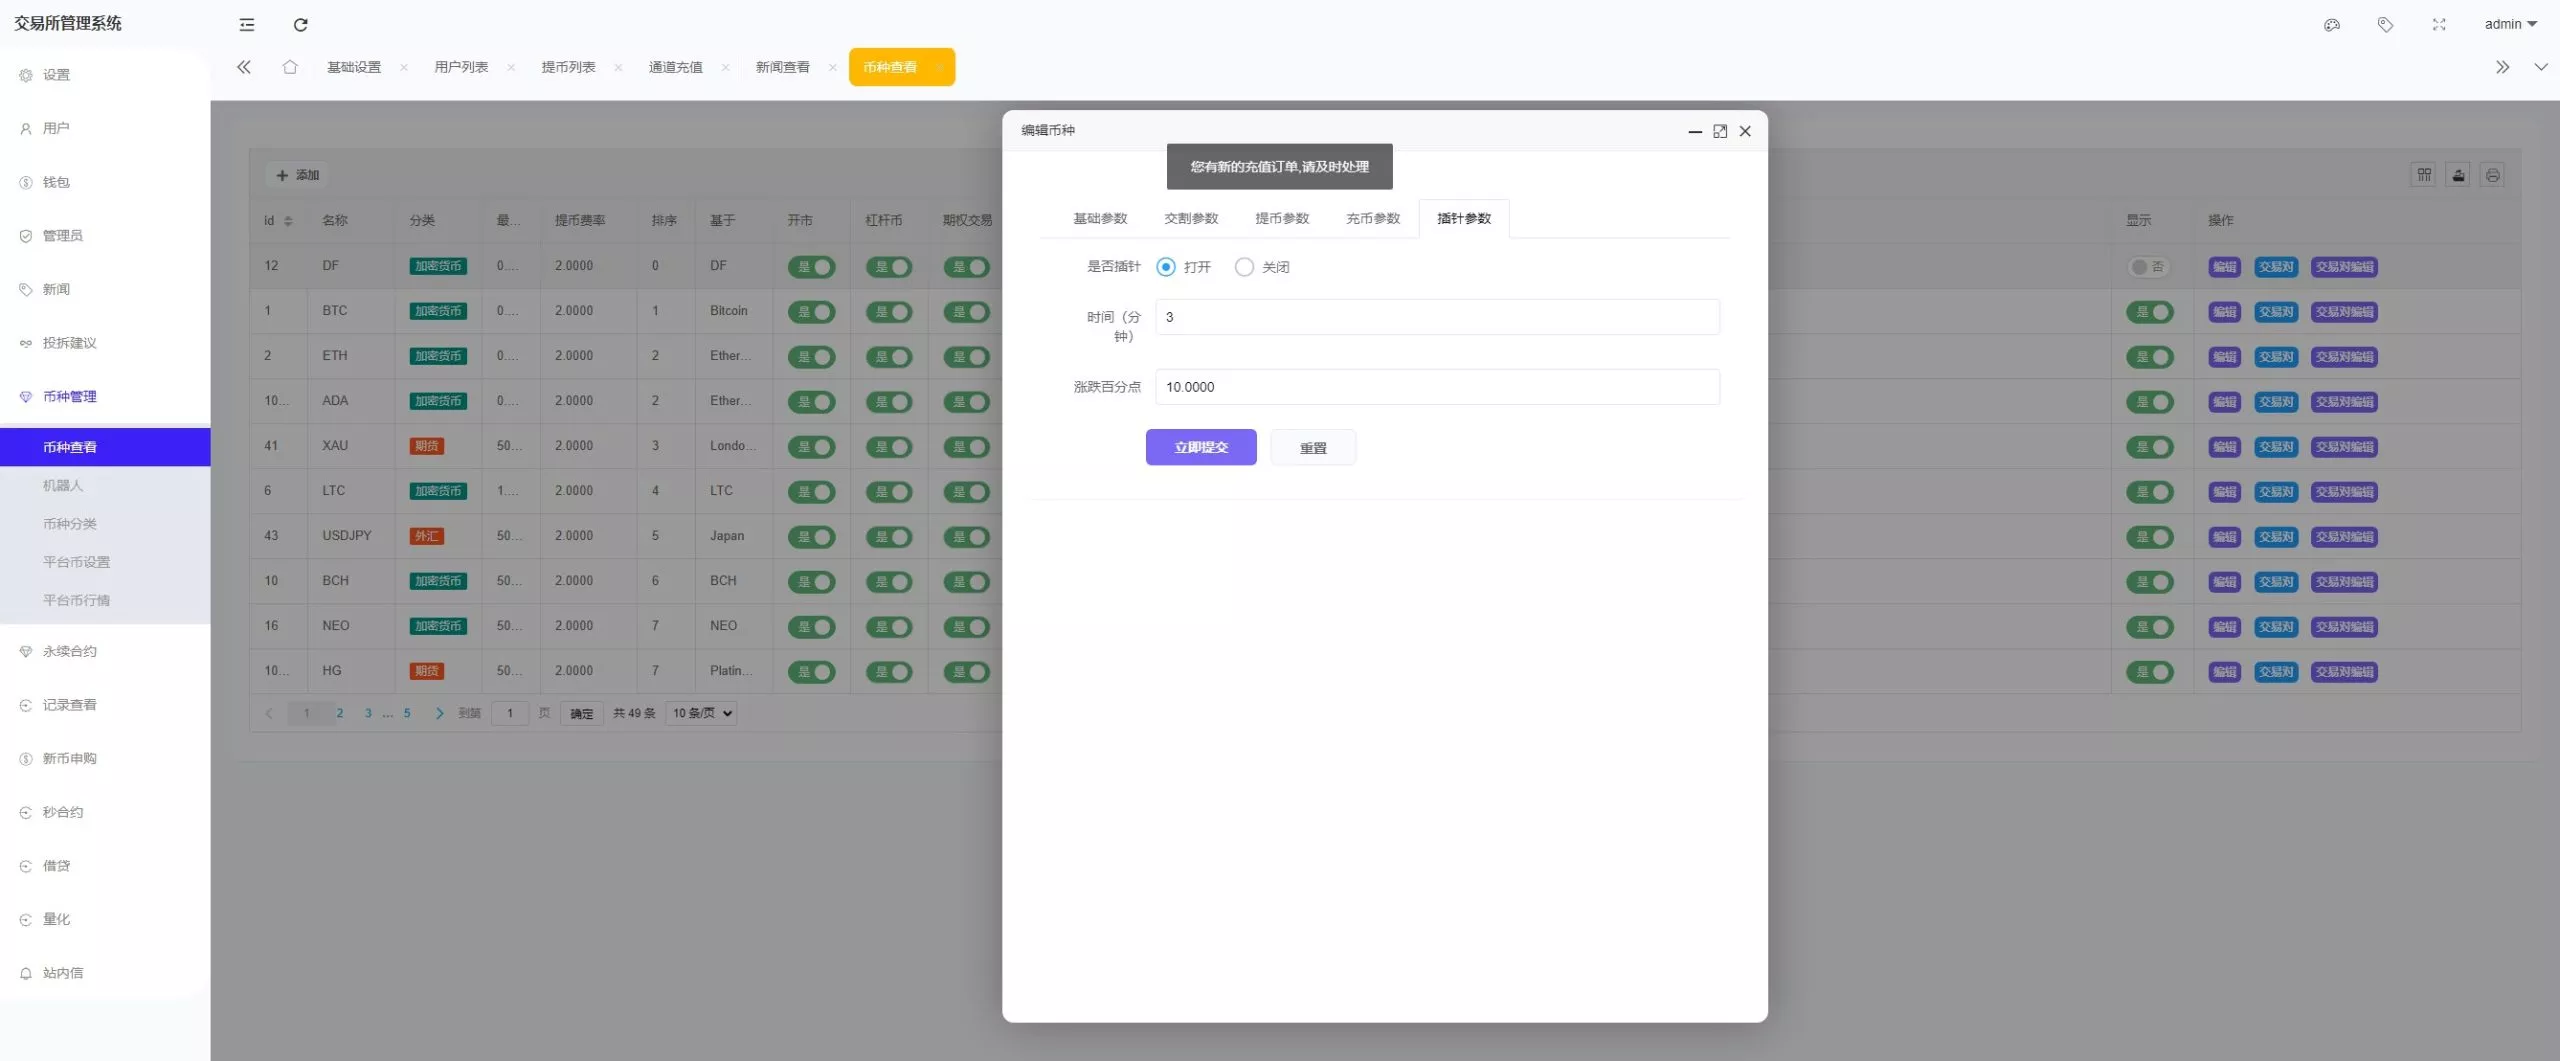The width and height of the screenshot is (2560, 1061).
Task: Open the 10条/页 page size dropdown
Action: [x=700, y=713]
